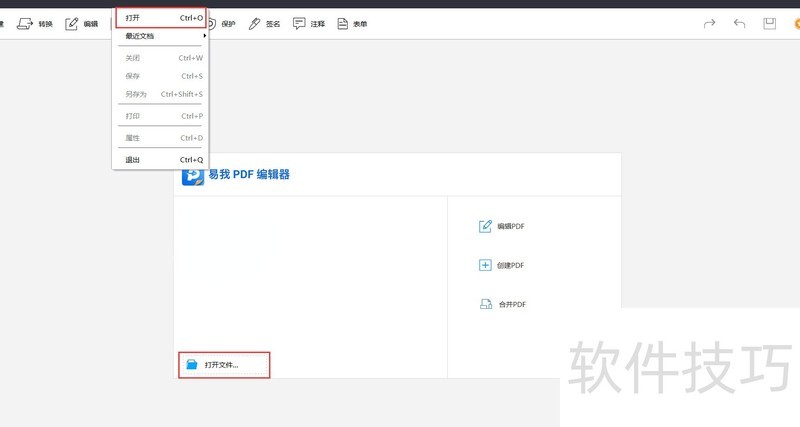
Task: Expand the 最近文档 submenu
Action: (161, 36)
